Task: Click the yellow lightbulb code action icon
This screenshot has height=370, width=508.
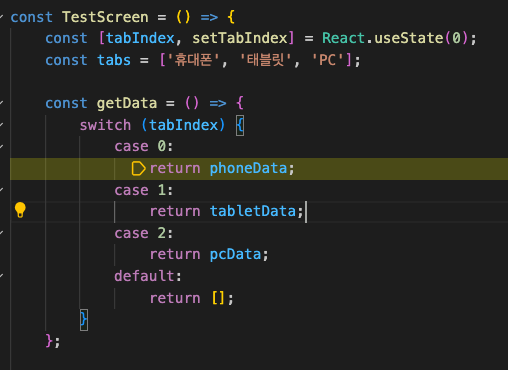Action: pyautogui.click(x=20, y=210)
